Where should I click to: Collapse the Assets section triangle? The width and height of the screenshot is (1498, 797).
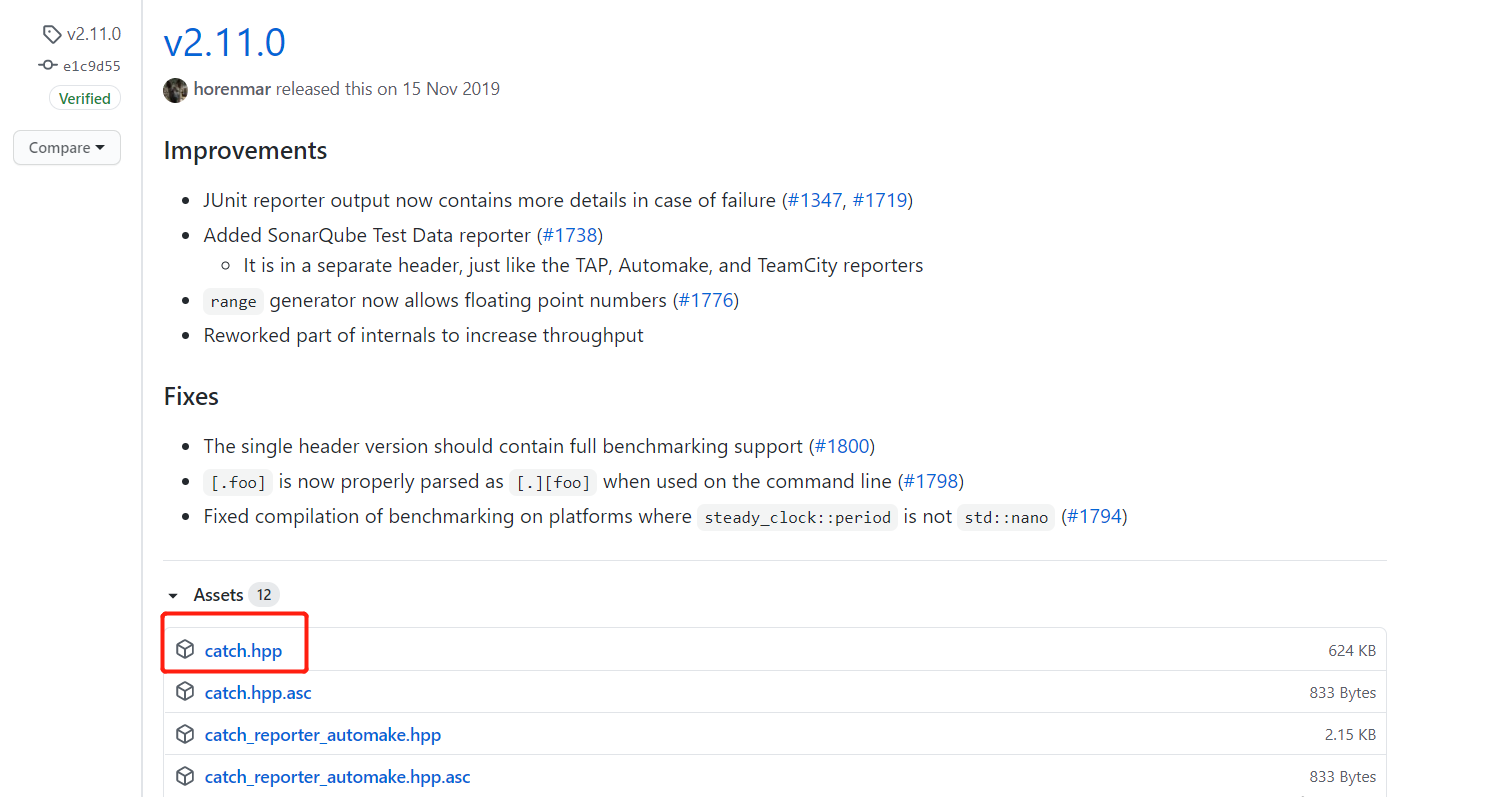tap(173, 596)
